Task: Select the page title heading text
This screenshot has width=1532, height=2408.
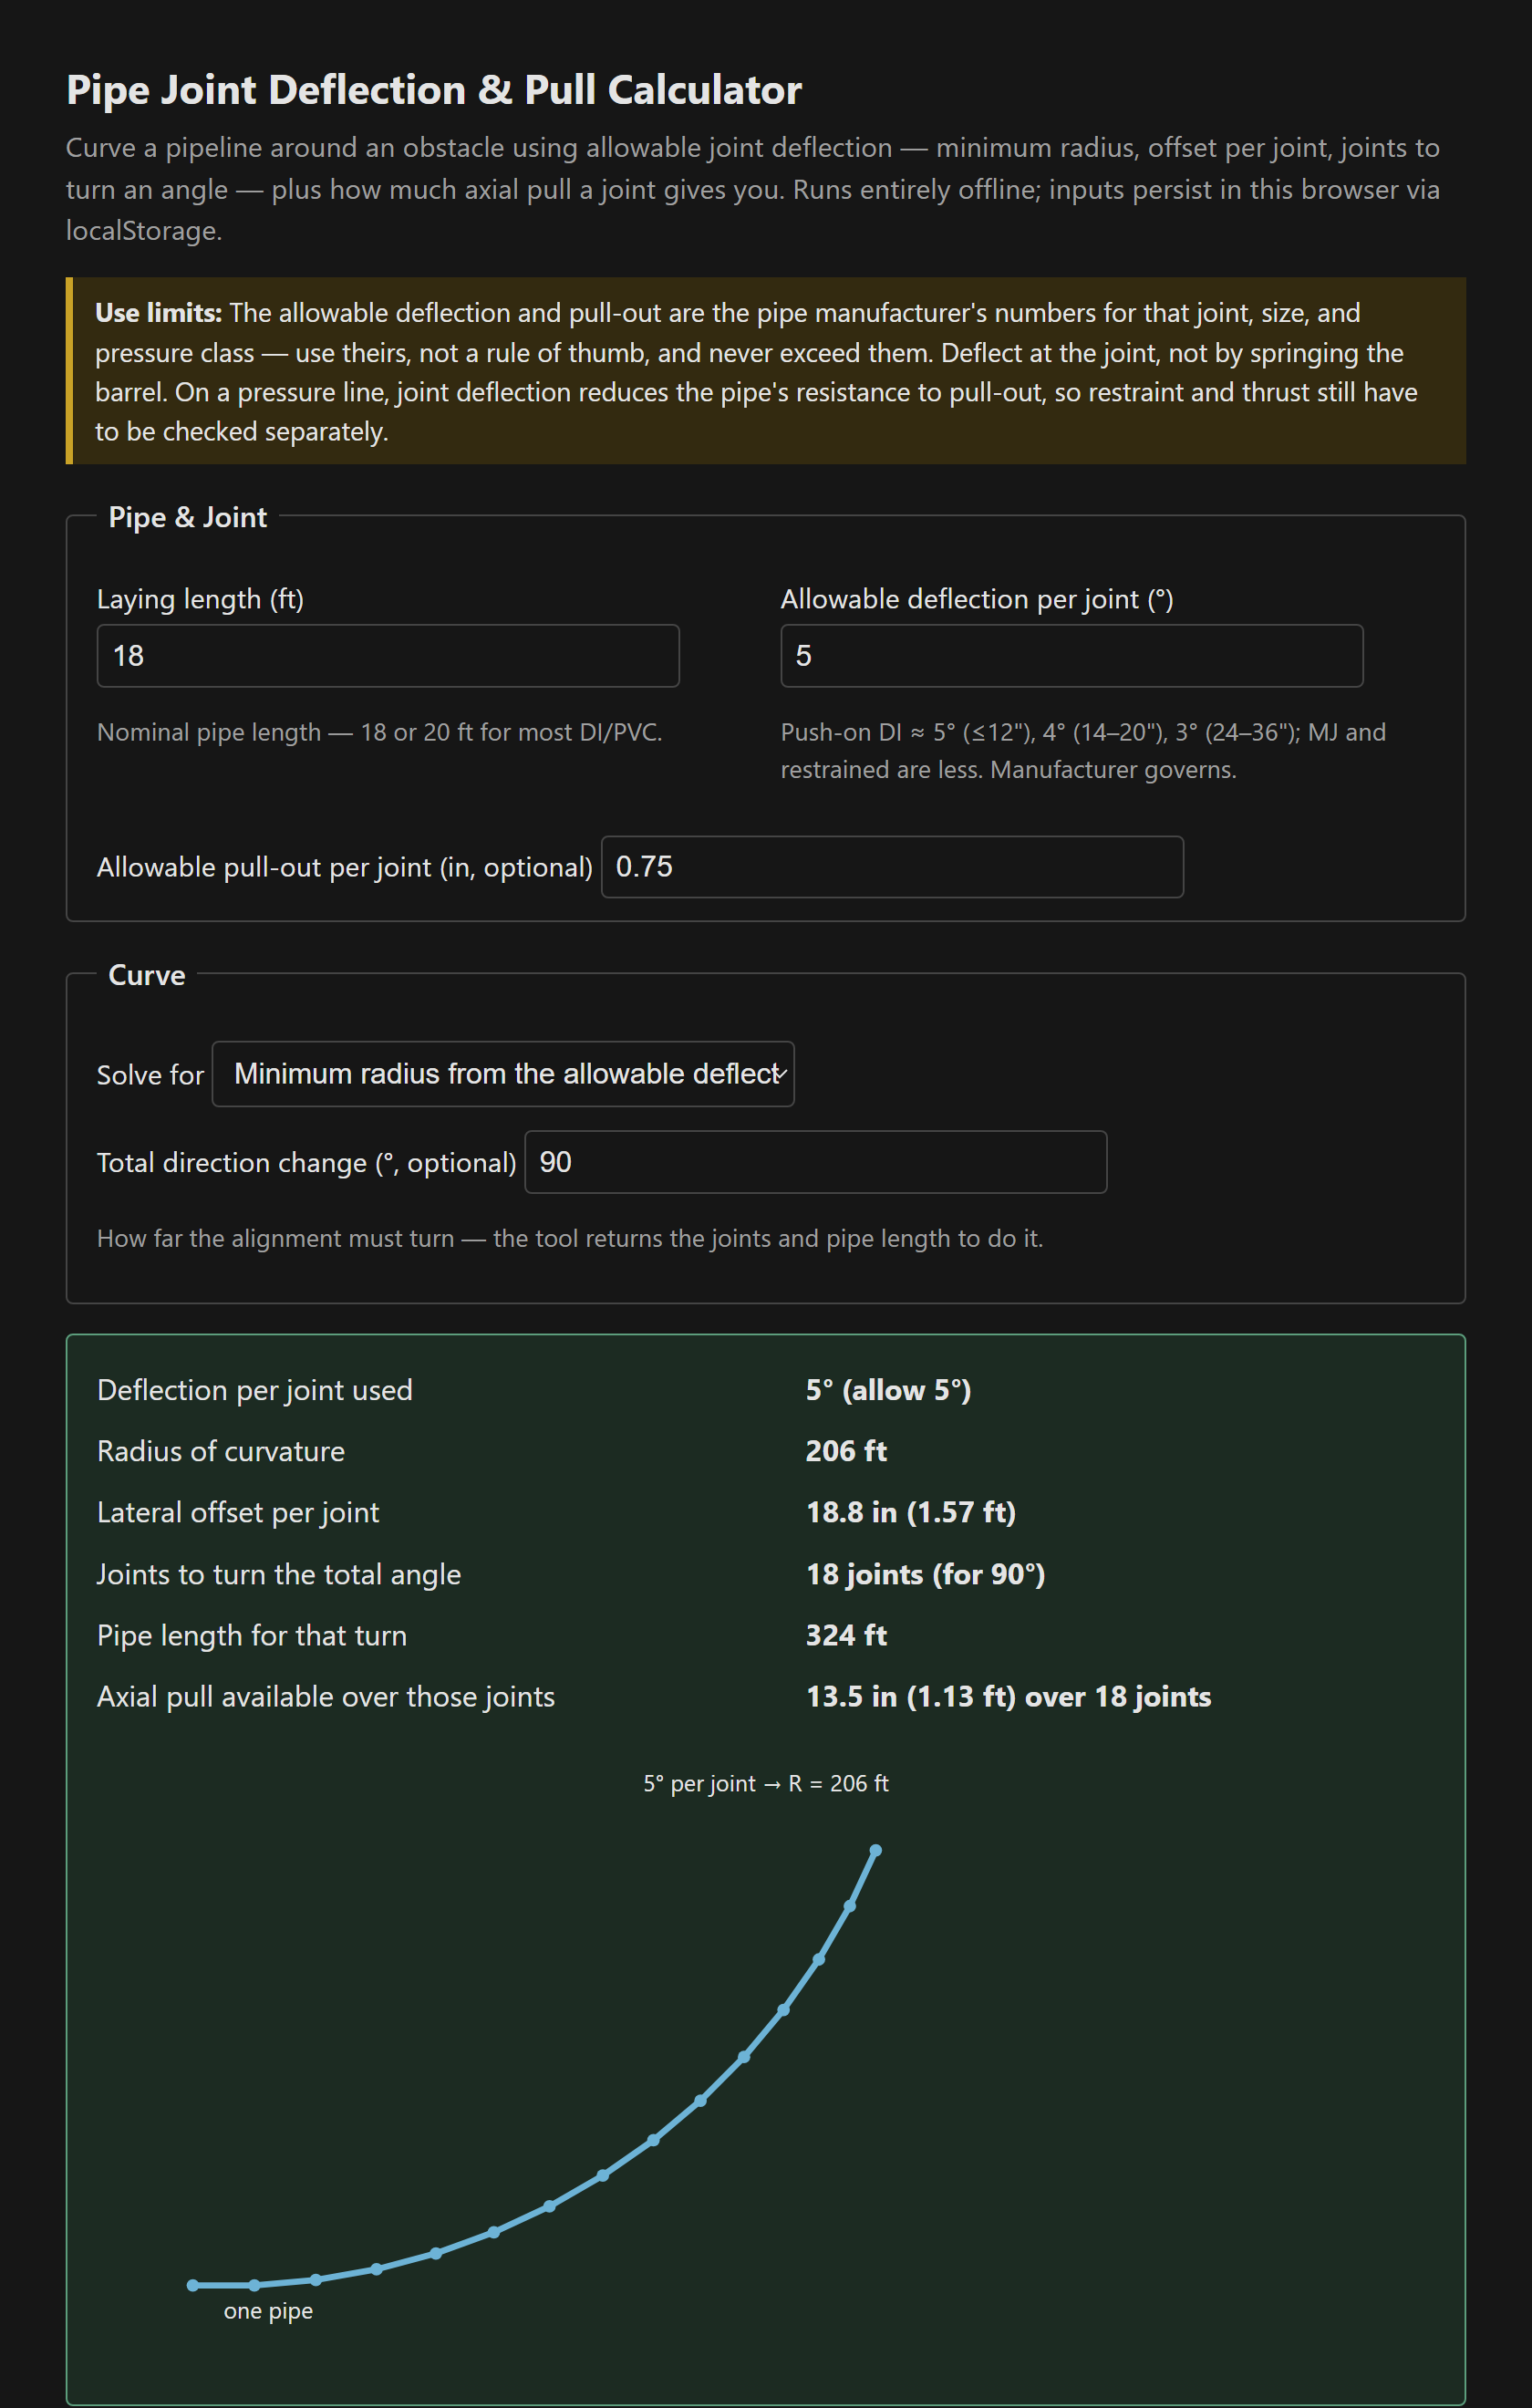Action: 434,90
